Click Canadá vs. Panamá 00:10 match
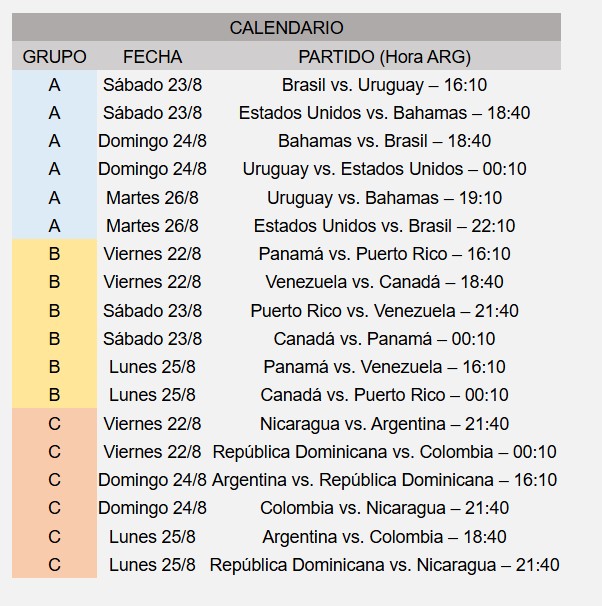602x606 pixels. (x=384, y=339)
